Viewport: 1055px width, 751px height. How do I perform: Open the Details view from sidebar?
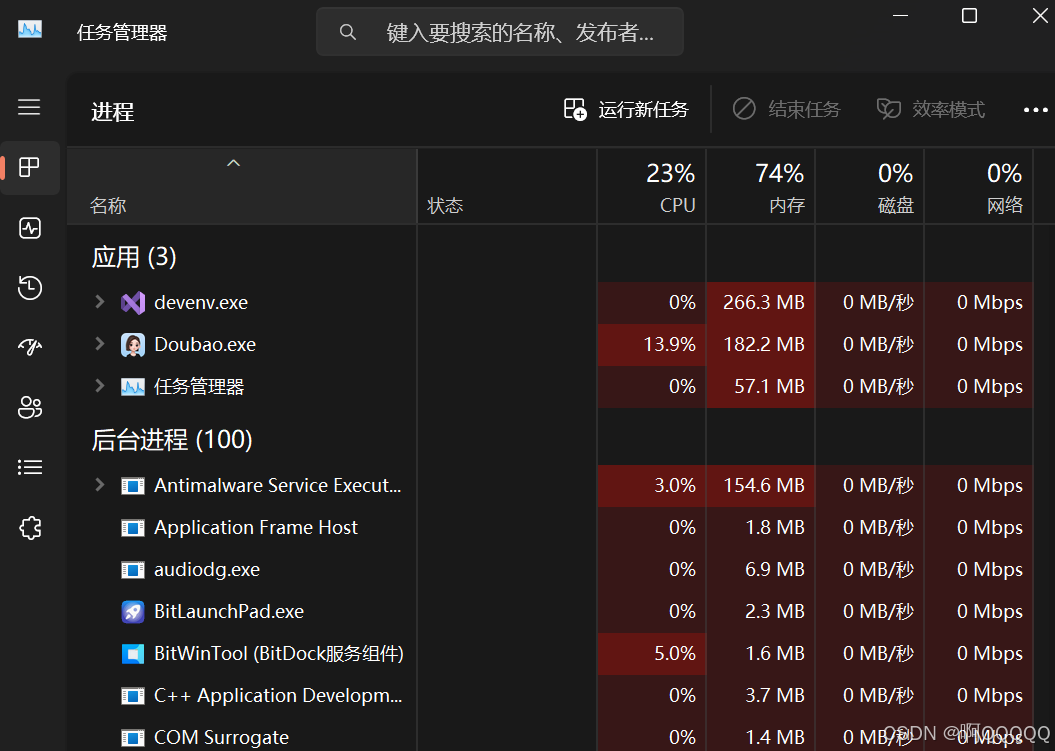(30, 467)
